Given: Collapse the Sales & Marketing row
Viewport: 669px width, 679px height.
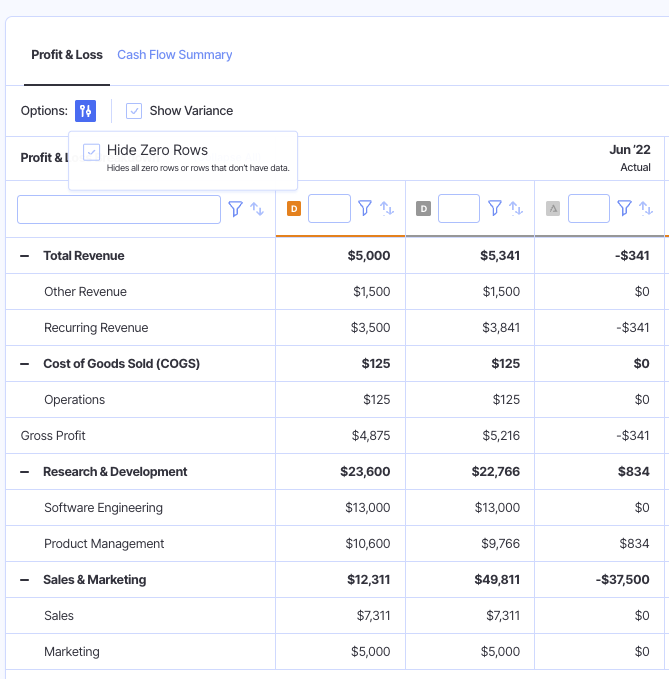Looking at the screenshot, I should click(x=25, y=580).
